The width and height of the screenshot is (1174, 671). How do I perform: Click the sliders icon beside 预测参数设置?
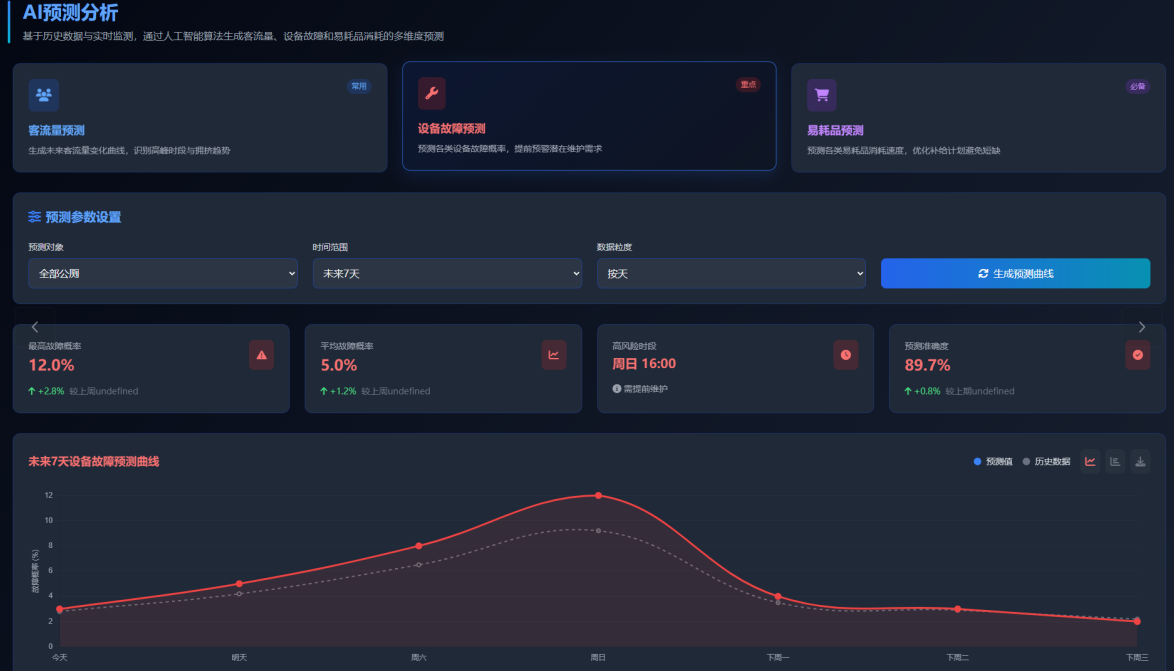pyautogui.click(x=34, y=217)
